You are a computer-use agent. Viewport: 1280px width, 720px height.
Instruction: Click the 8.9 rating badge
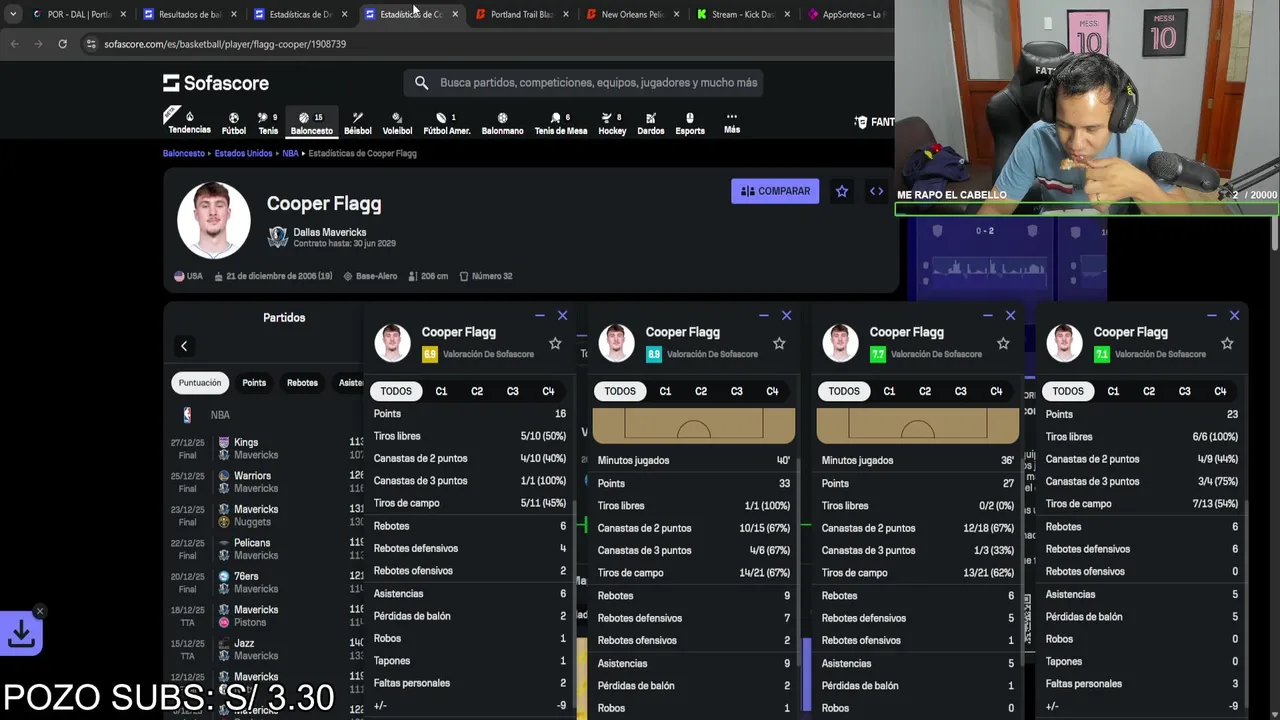(x=654, y=354)
